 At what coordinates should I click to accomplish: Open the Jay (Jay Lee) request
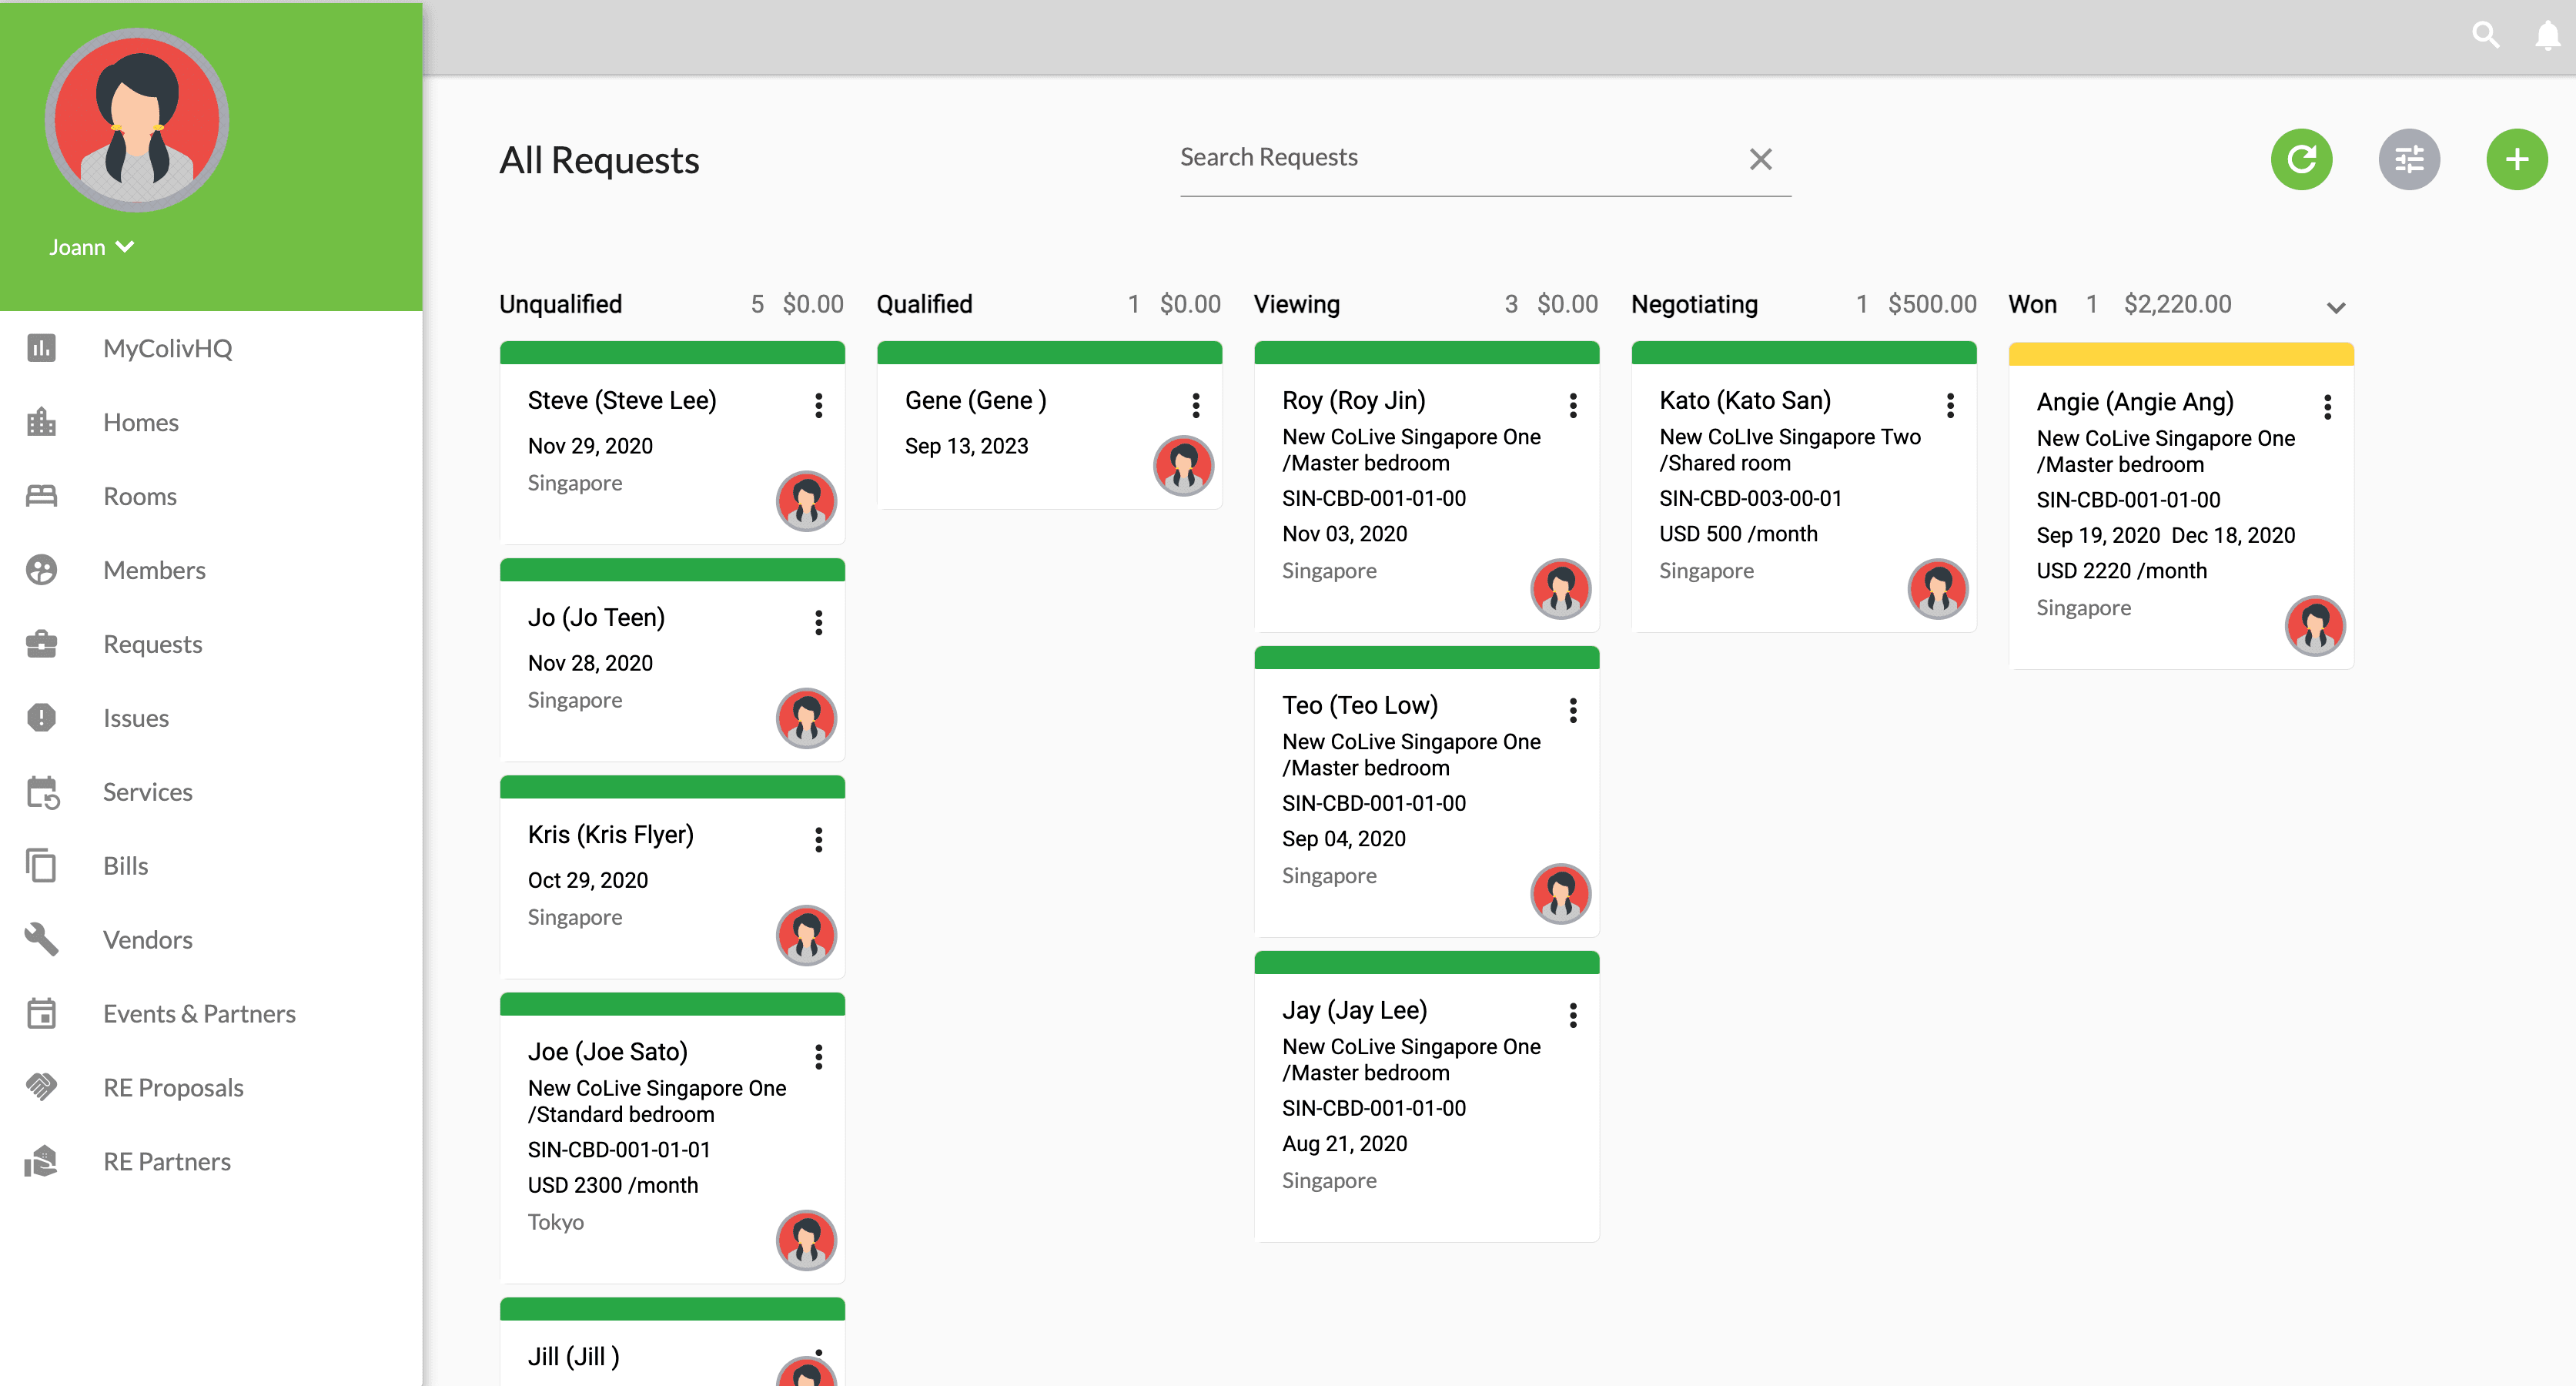tap(1354, 1010)
